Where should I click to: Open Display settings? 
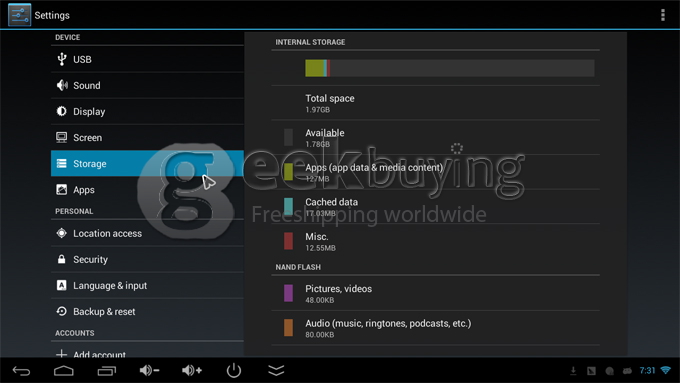coord(147,111)
